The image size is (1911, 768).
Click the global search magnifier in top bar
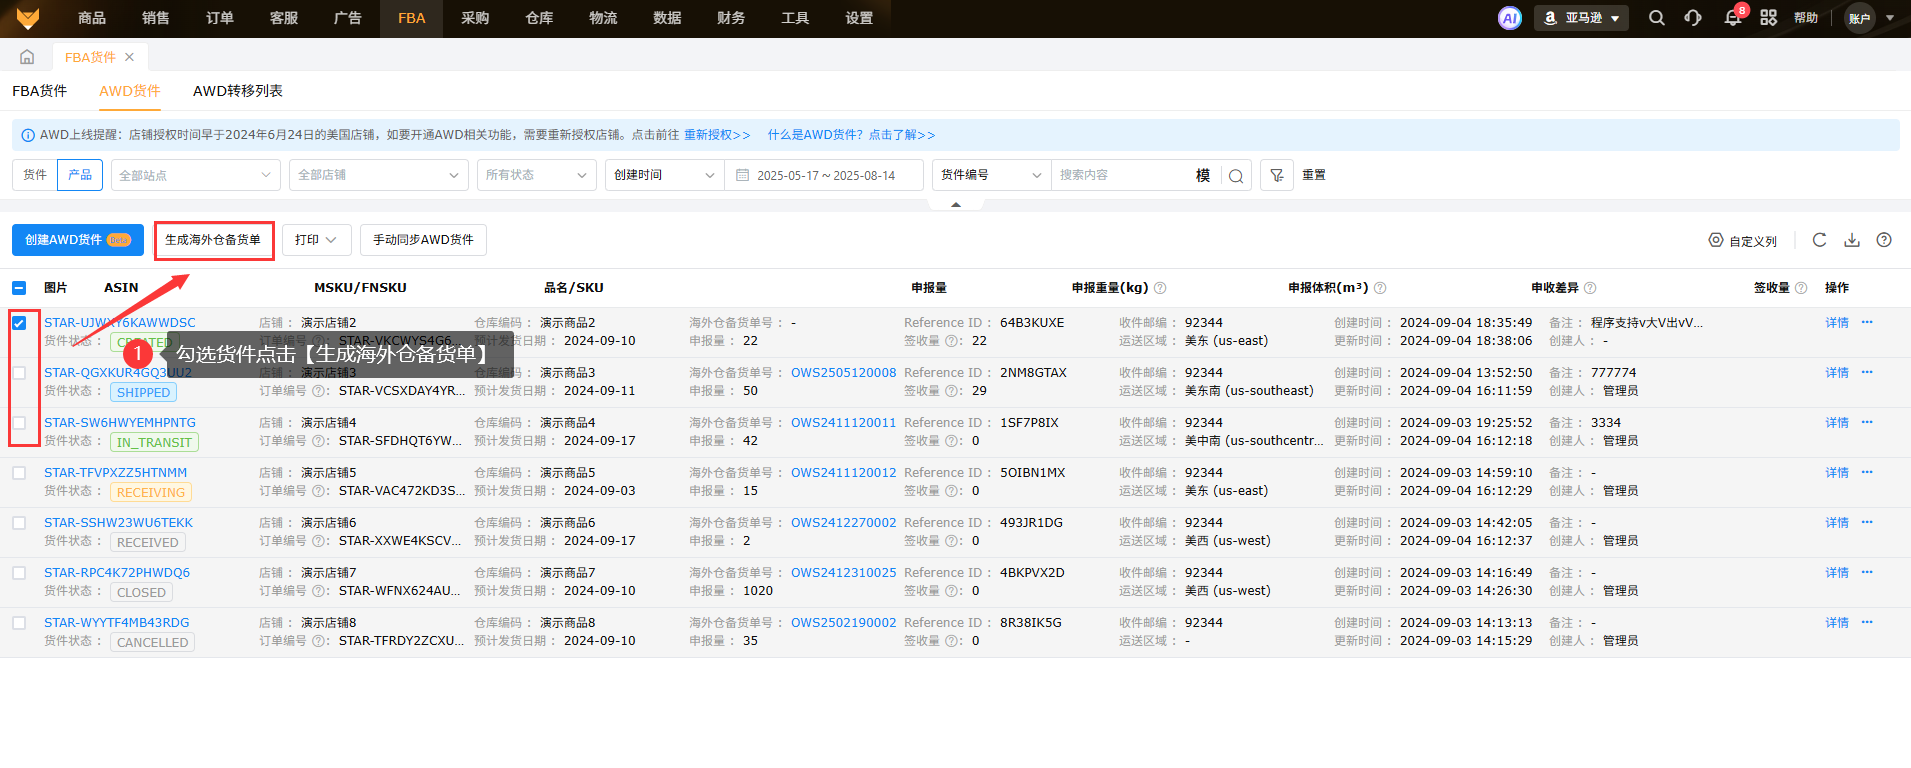tap(1657, 18)
